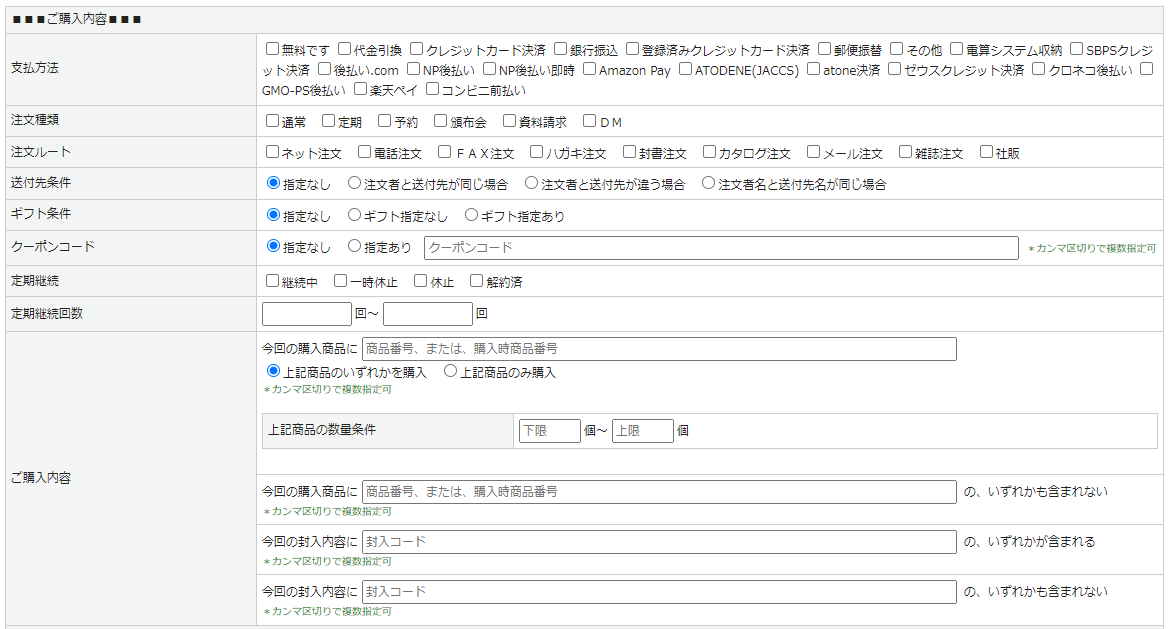
Task: Click the 上限 quantity input field
Action: pyautogui.click(x=642, y=431)
